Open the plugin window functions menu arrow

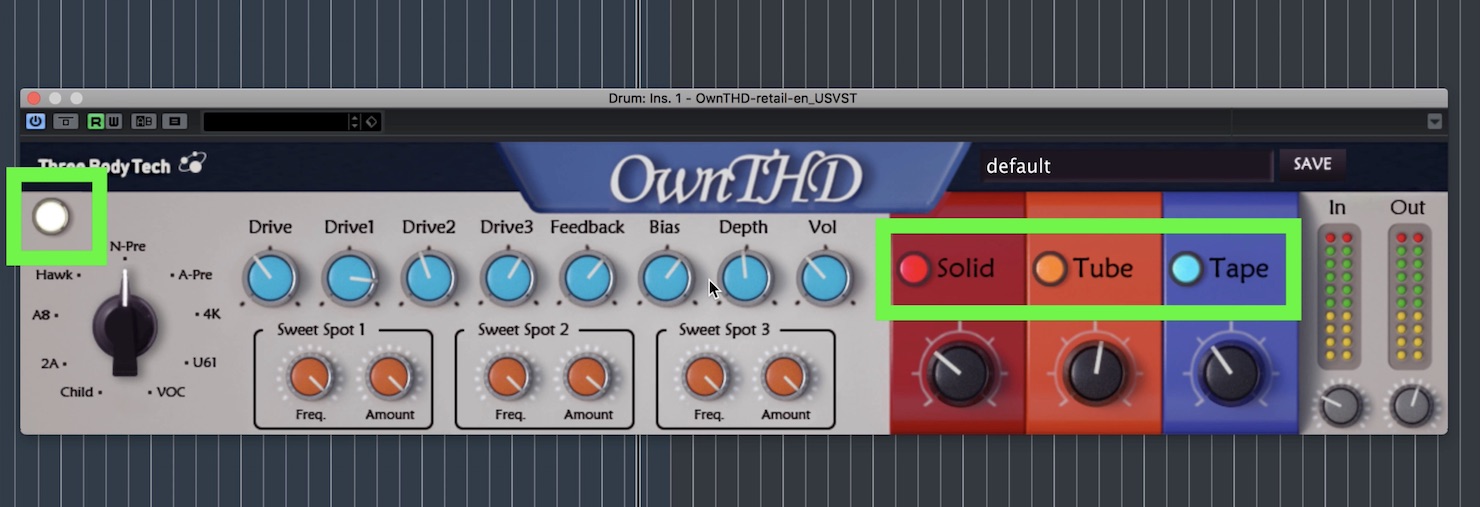[x=1435, y=122]
